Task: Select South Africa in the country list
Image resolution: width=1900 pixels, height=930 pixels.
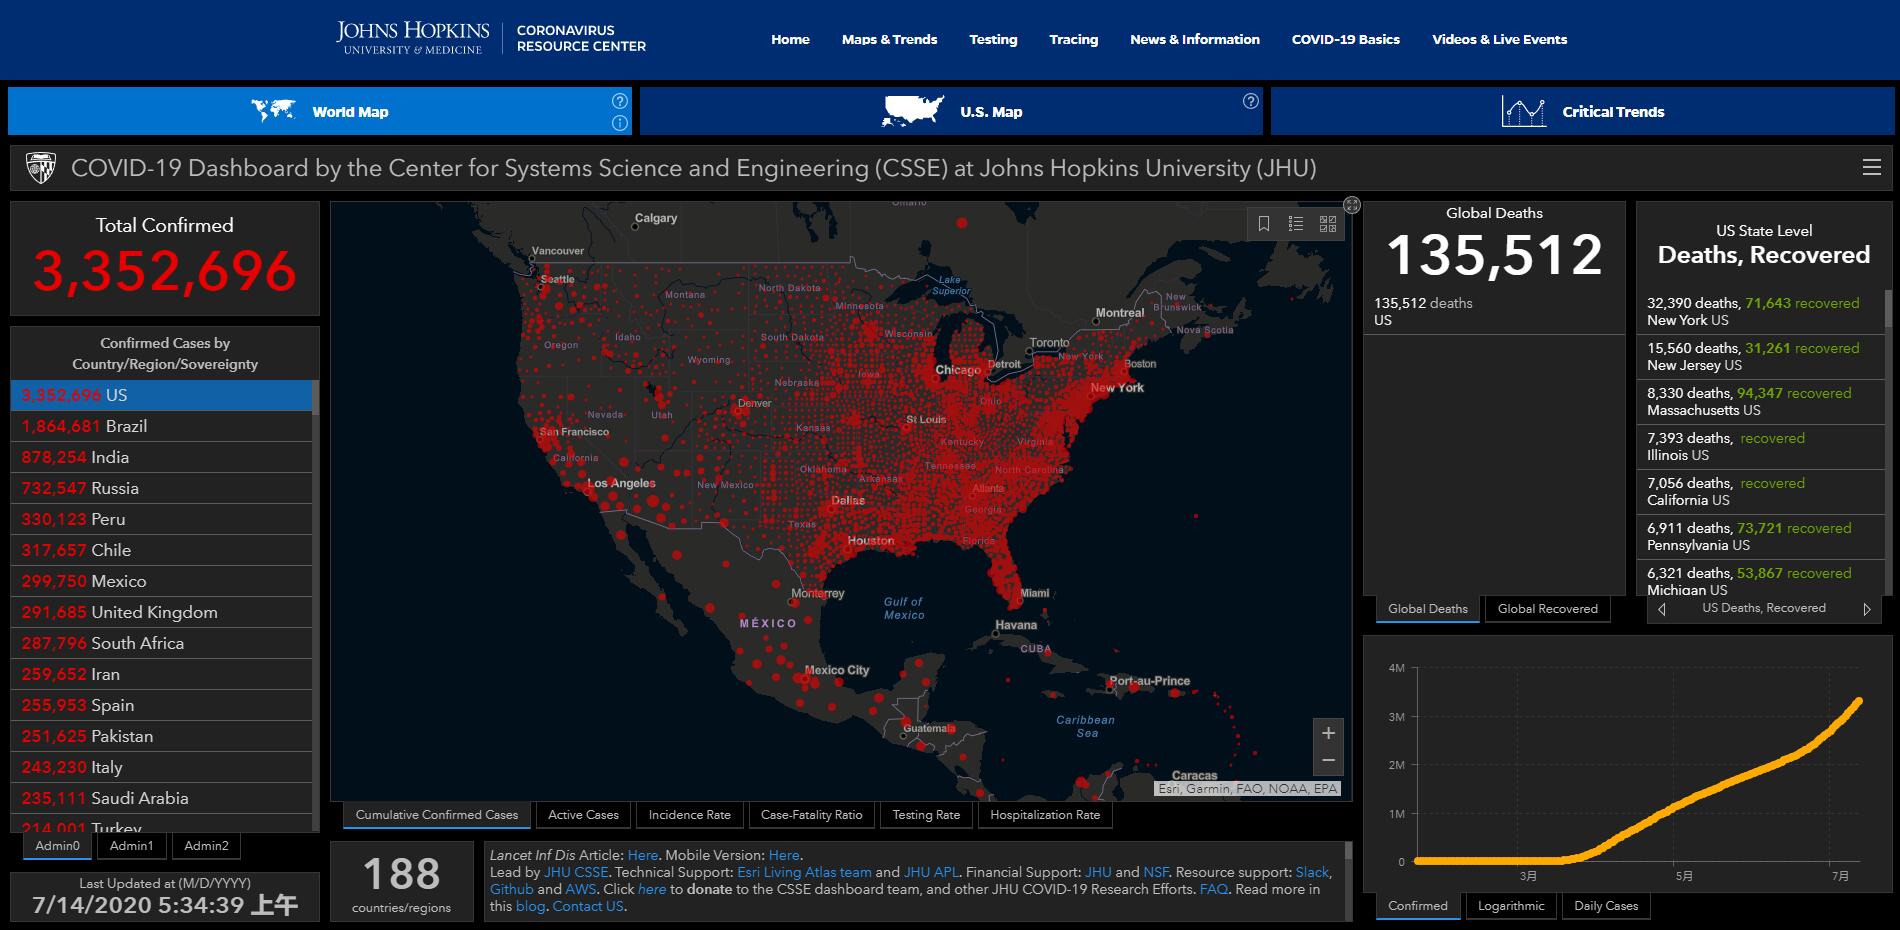Action: [x=161, y=643]
